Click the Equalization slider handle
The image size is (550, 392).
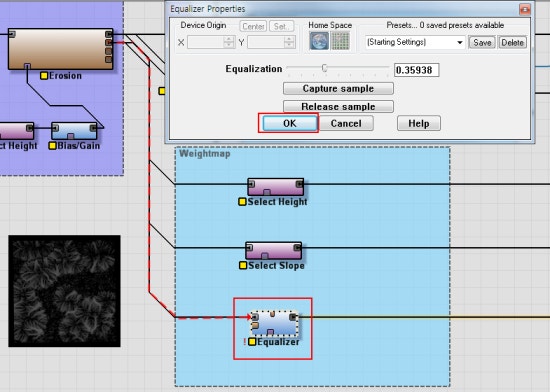pyautogui.click(x=324, y=68)
